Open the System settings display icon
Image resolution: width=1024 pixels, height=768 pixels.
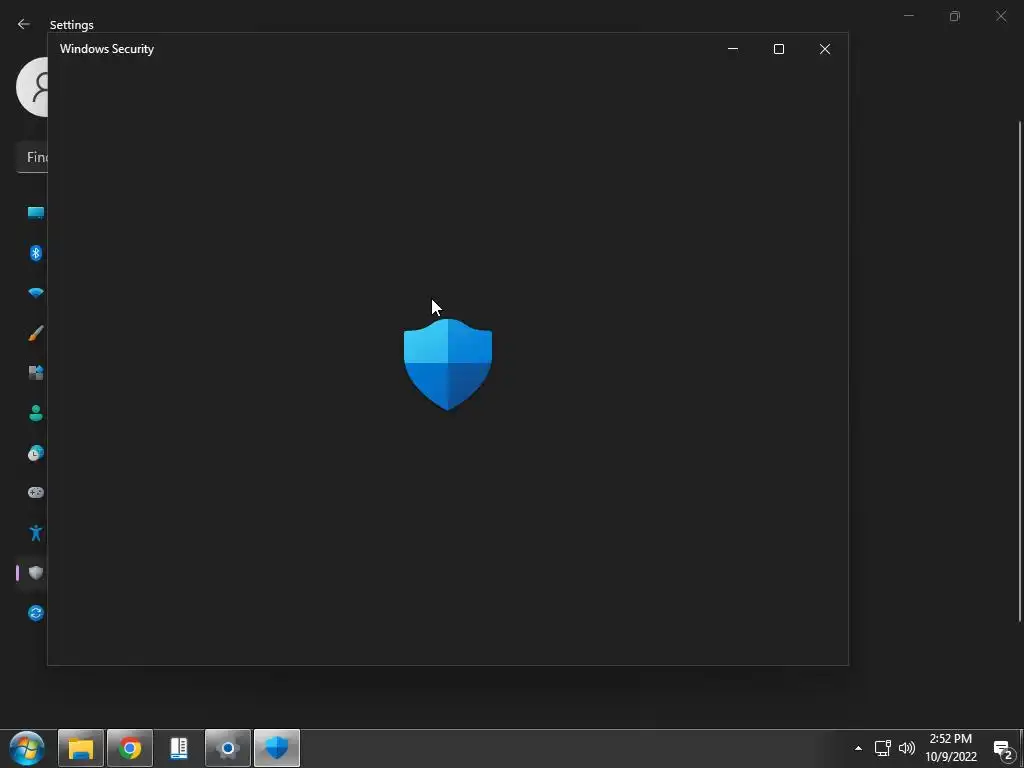tap(36, 213)
